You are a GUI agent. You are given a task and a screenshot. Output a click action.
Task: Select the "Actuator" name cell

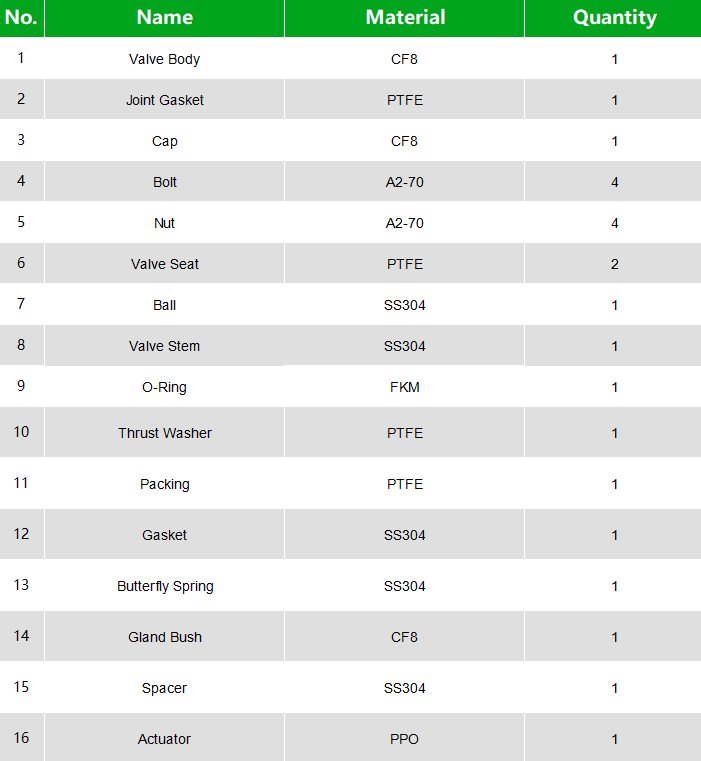[164, 739]
